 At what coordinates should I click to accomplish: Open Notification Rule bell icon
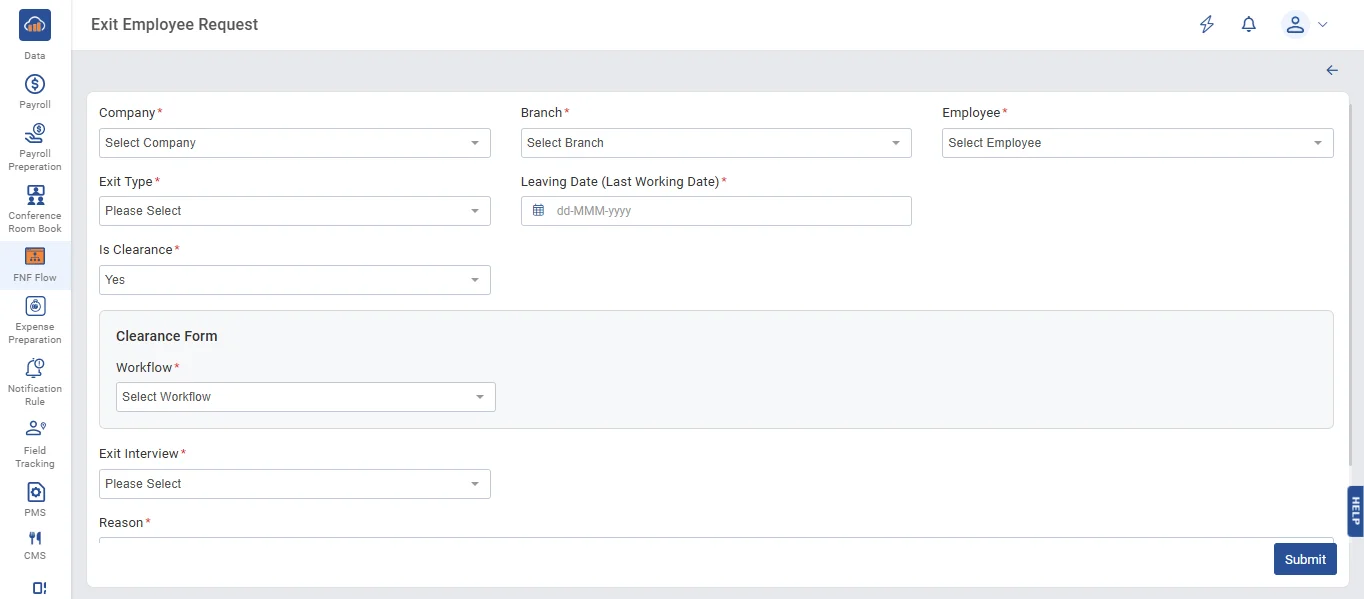point(35,368)
